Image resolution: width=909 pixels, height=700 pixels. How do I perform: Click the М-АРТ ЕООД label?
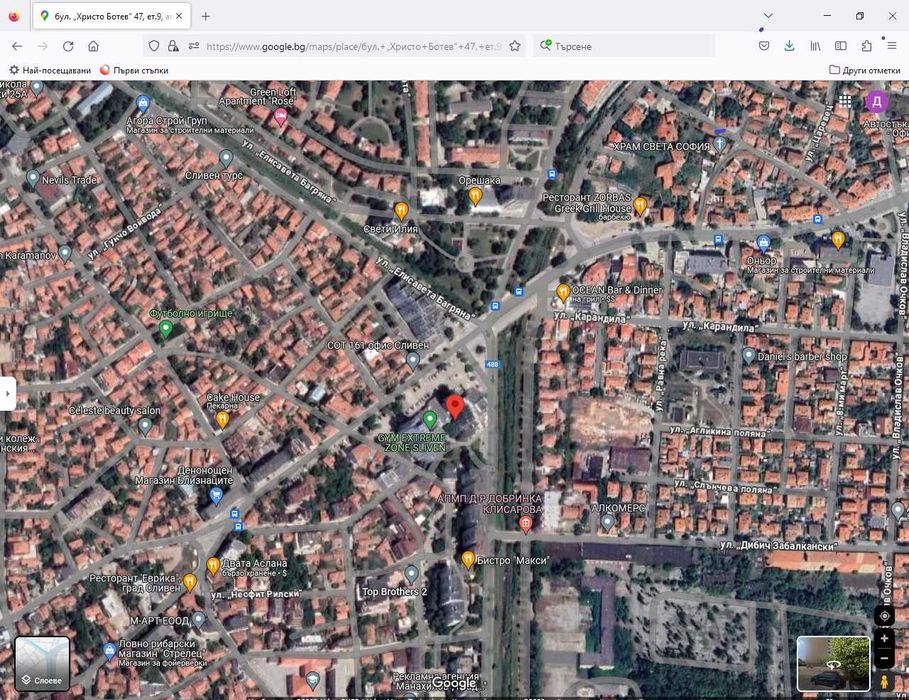(x=159, y=621)
